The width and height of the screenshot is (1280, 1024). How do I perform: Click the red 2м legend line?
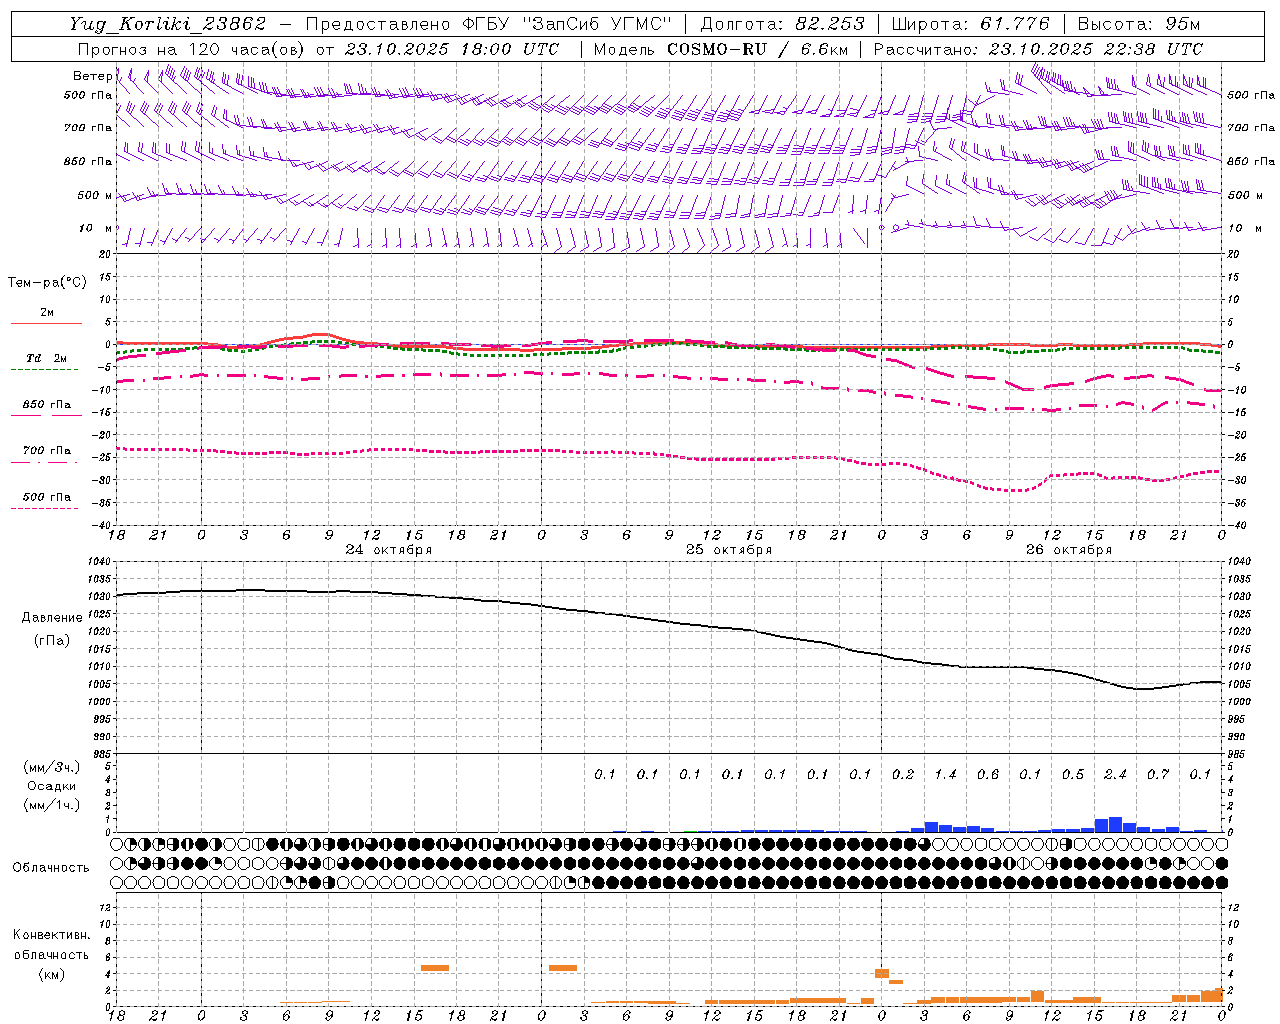[46, 323]
